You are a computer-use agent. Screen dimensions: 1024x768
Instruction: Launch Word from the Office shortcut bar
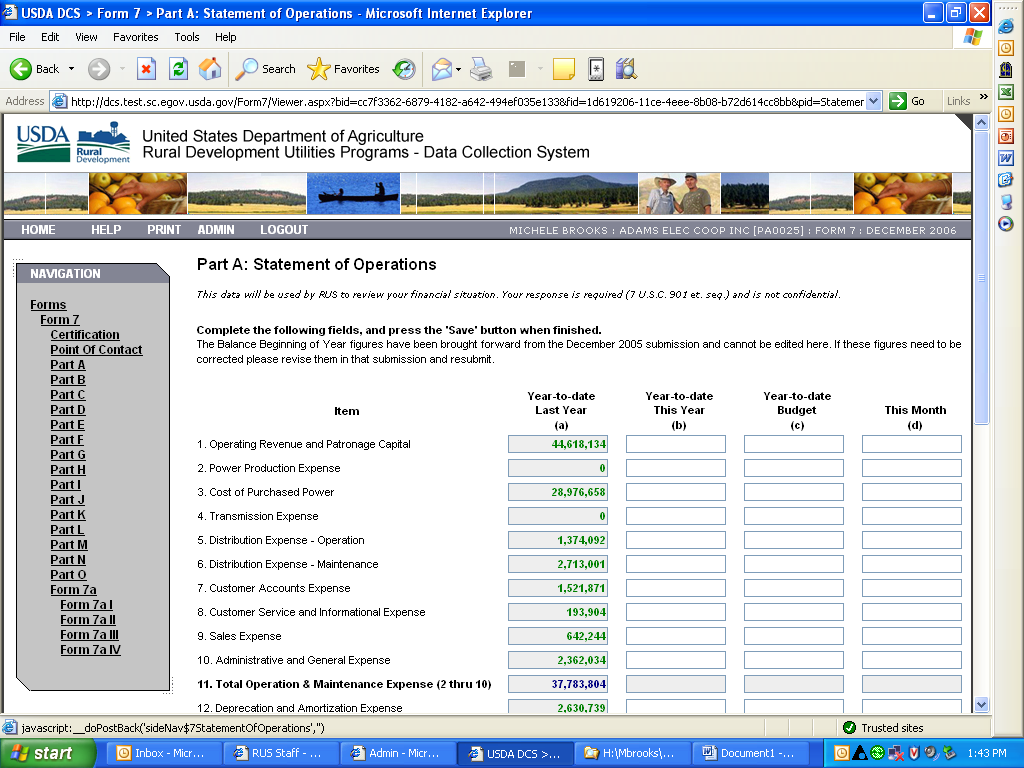[x=1006, y=158]
